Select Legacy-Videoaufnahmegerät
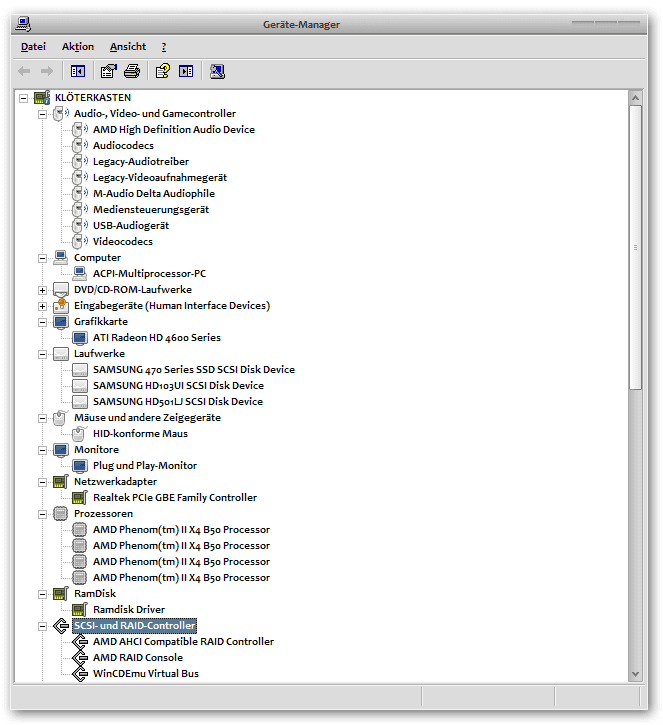 (x=160, y=178)
